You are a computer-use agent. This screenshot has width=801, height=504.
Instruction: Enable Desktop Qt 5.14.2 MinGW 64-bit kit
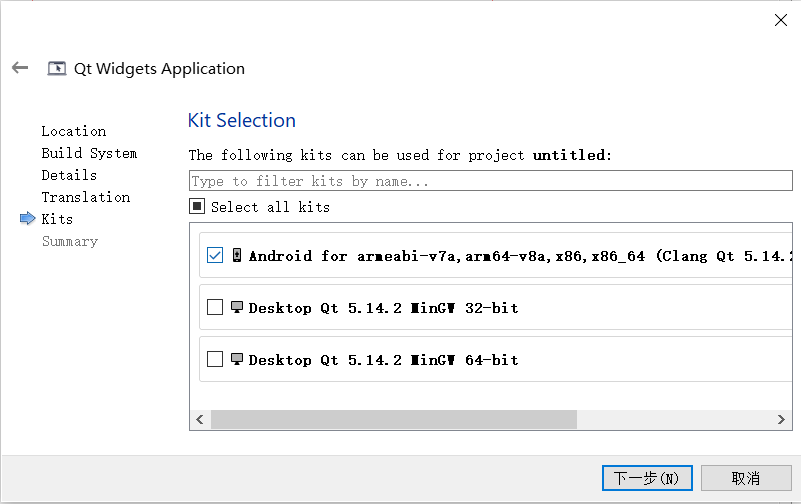(x=215, y=359)
